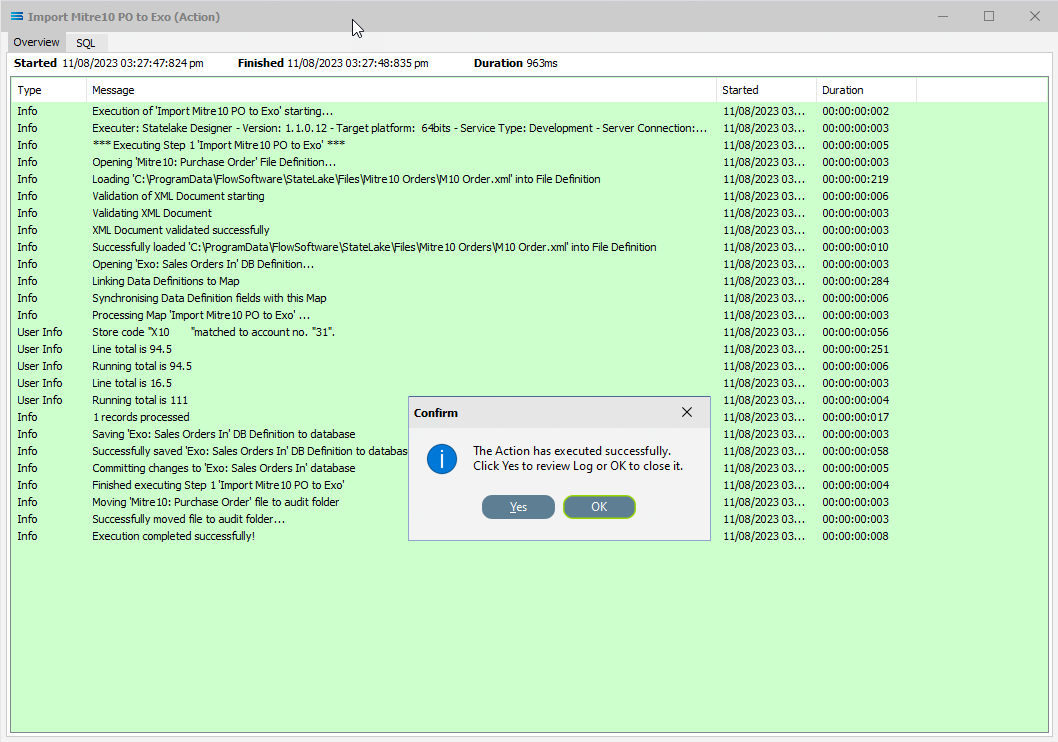Viewport: 1058px width, 742px height.
Task: Click the Duration 963ms label
Action: coord(516,63)
